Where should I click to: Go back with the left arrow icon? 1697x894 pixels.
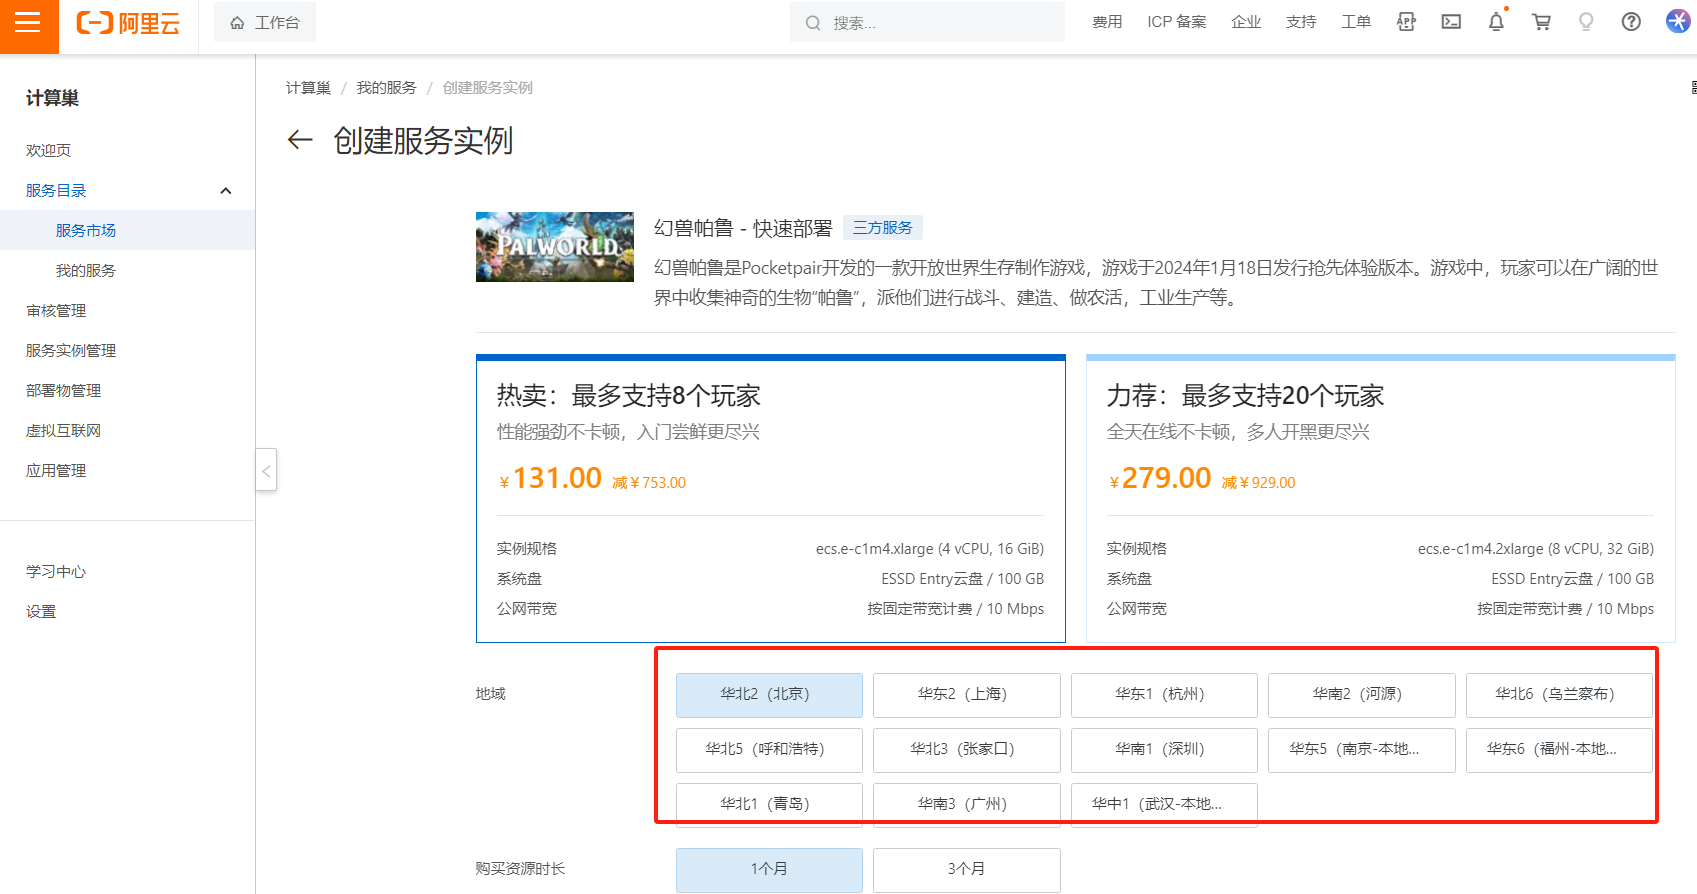coord(300,140)
